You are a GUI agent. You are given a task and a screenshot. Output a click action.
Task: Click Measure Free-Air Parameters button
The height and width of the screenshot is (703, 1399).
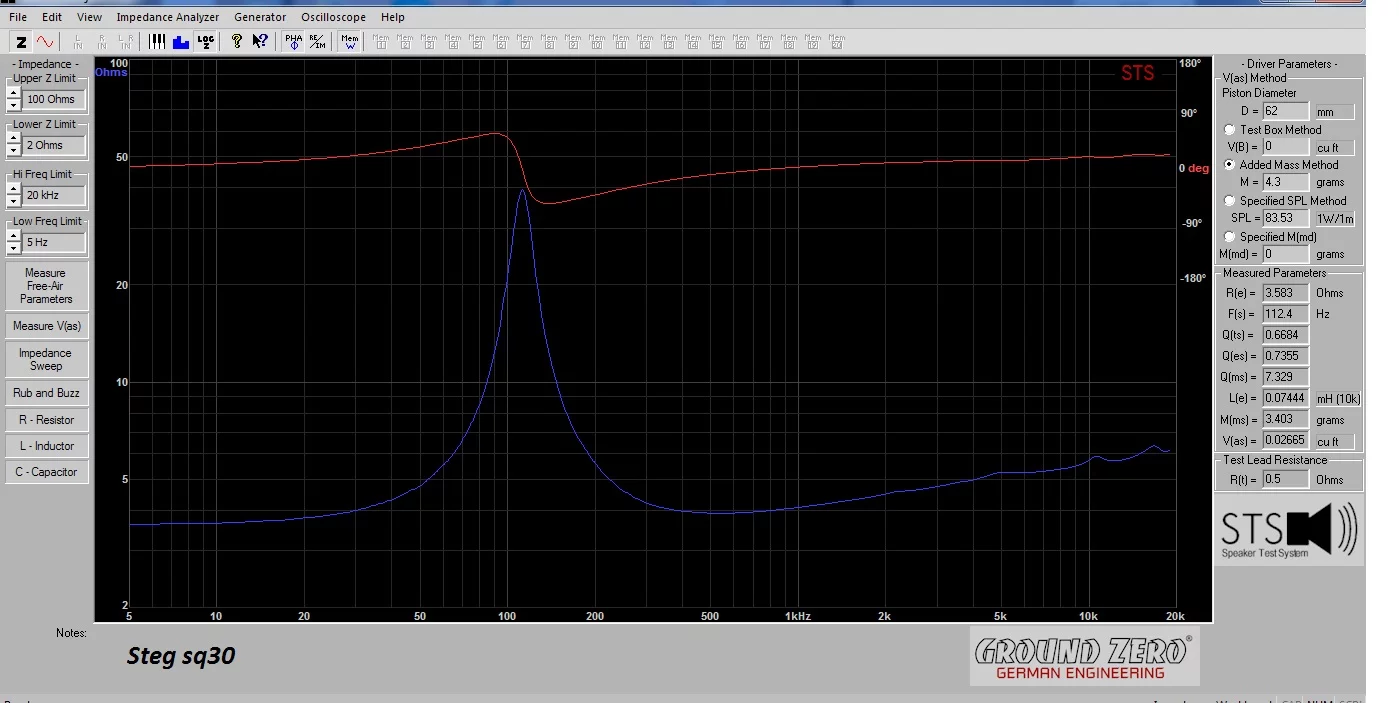tap(46, 286)
